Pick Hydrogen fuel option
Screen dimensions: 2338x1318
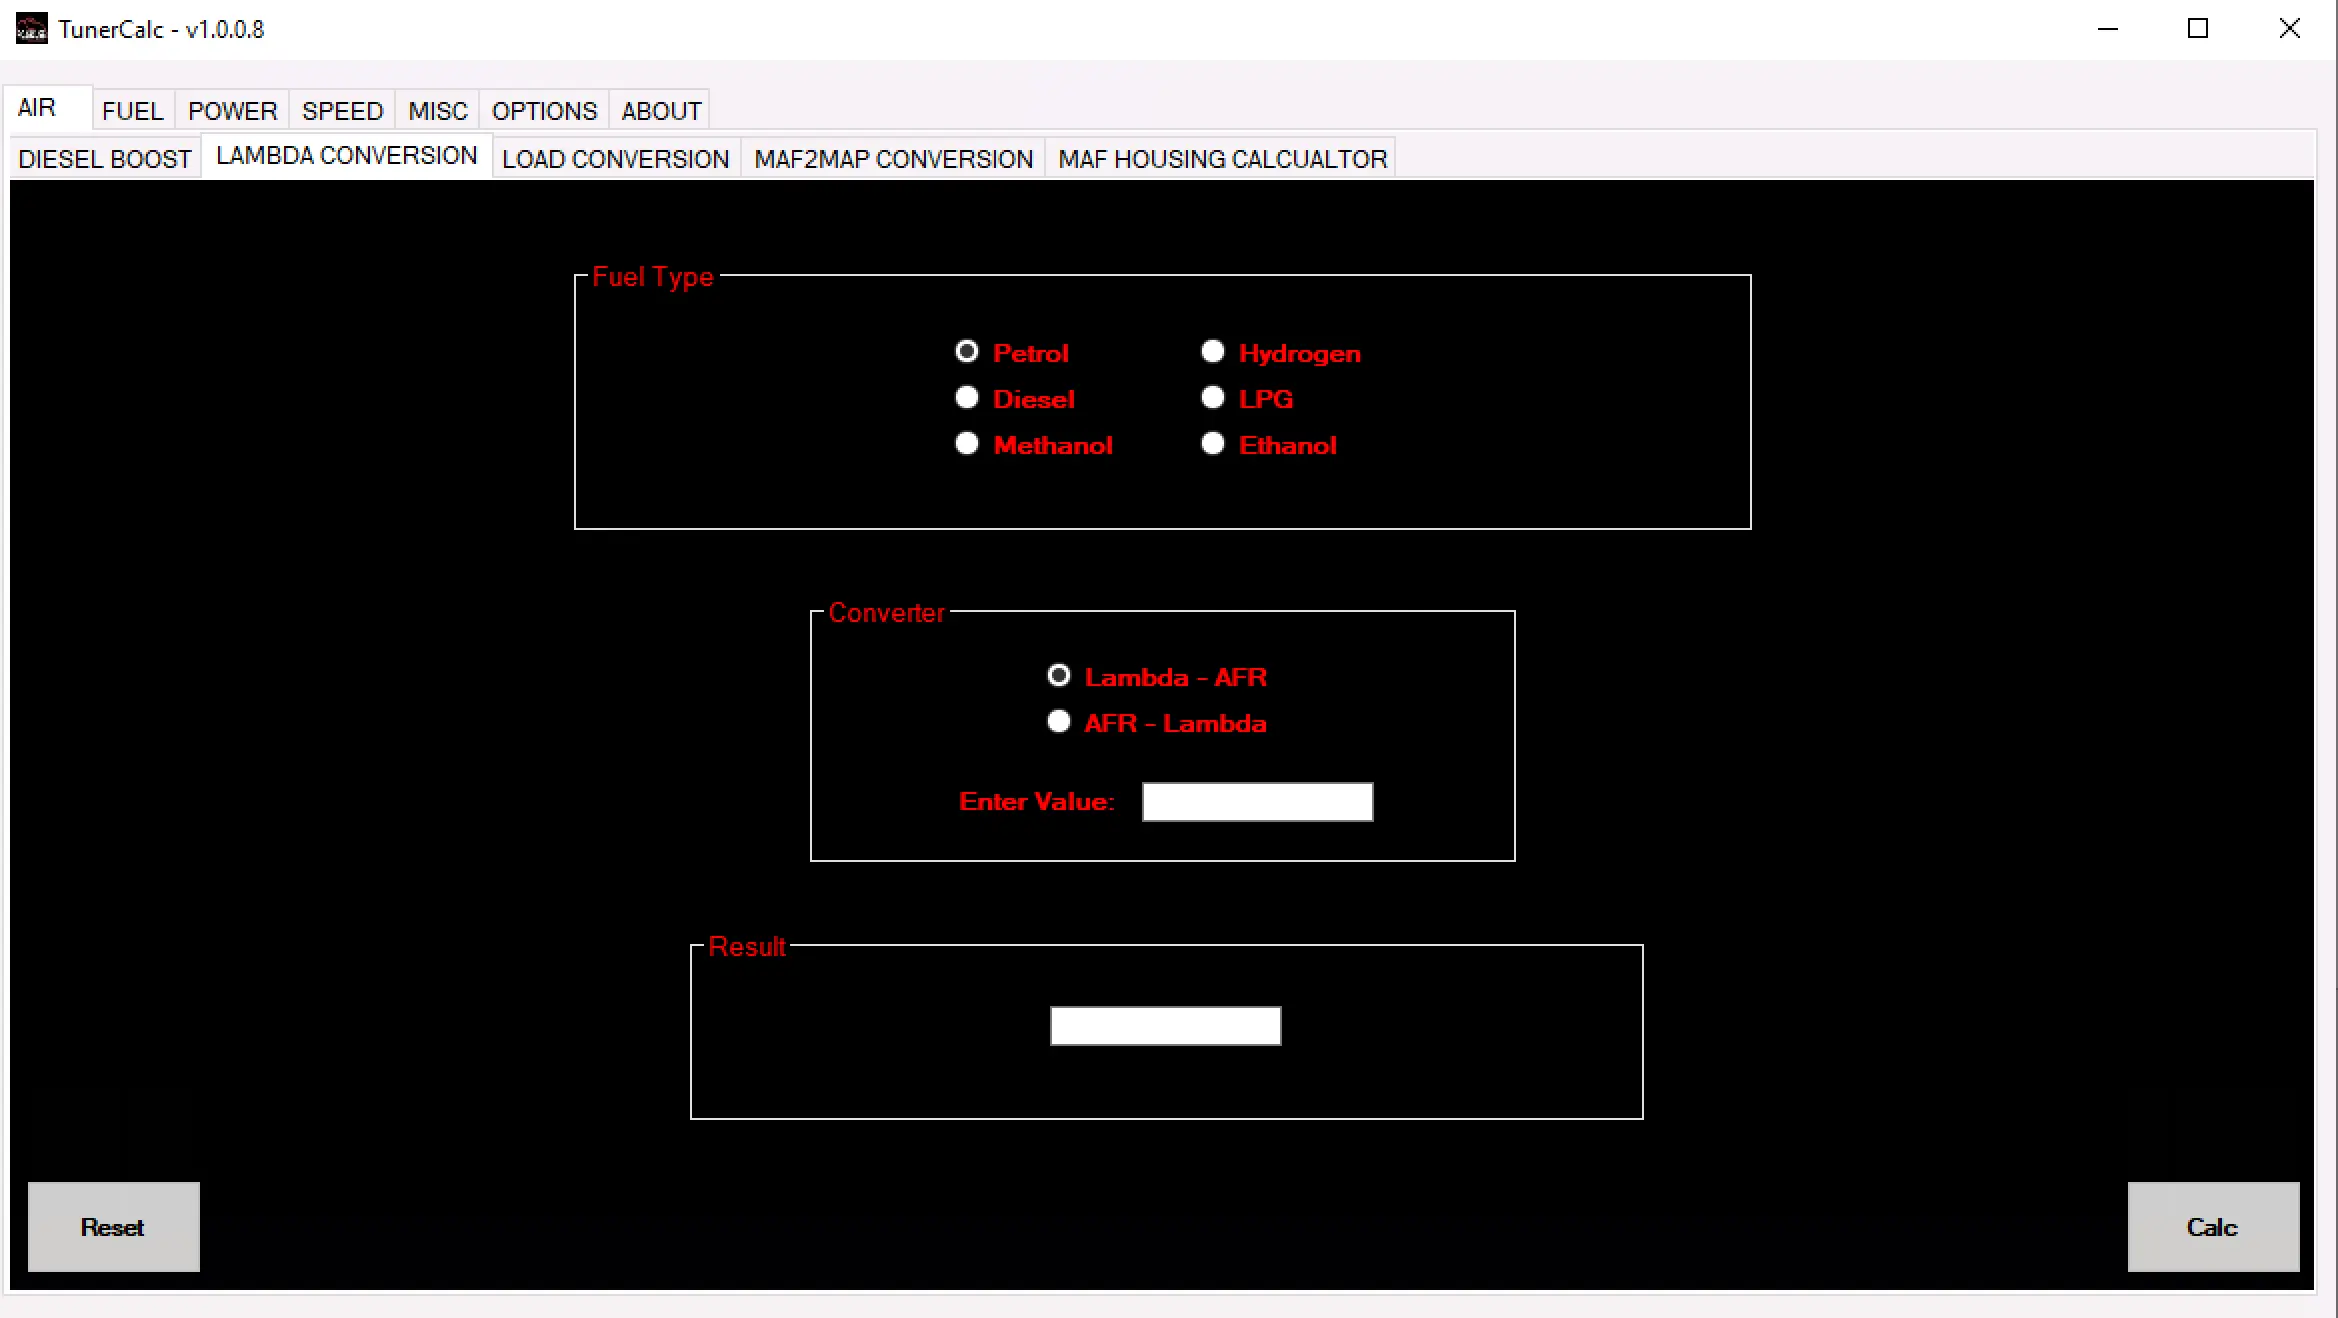[x=1213, y=352]
